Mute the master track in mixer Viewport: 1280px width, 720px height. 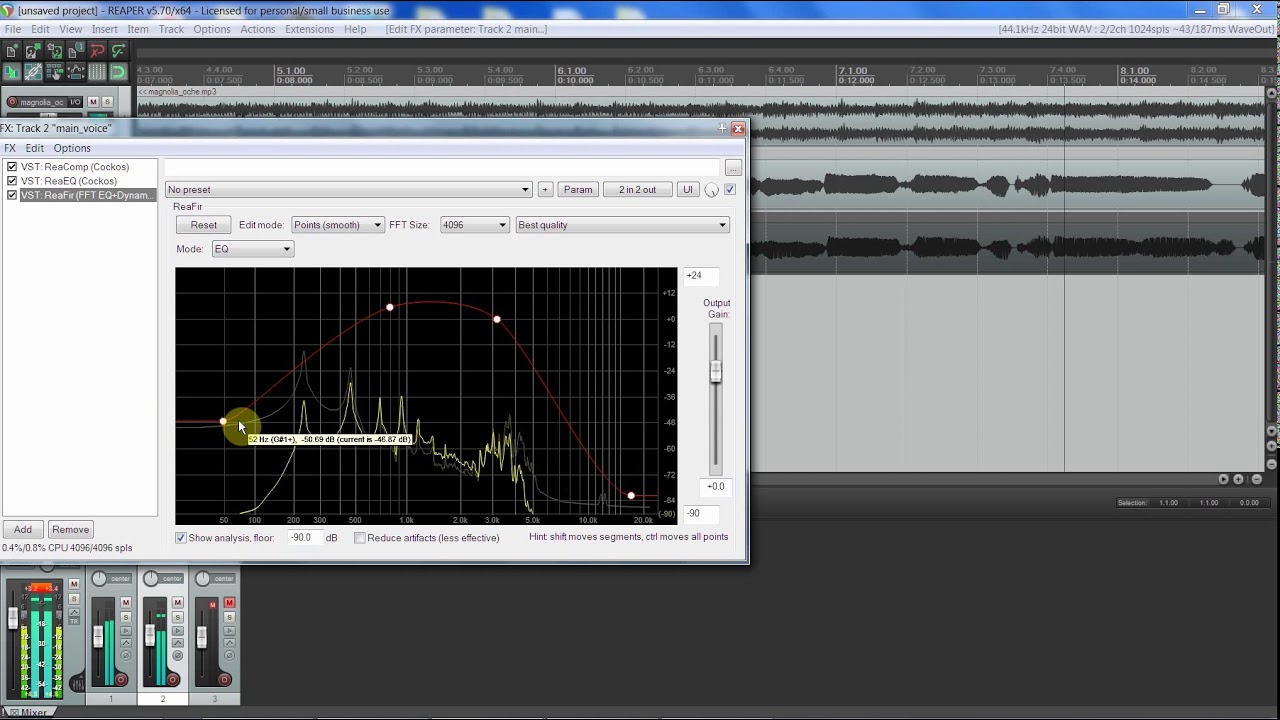point(74,584)
